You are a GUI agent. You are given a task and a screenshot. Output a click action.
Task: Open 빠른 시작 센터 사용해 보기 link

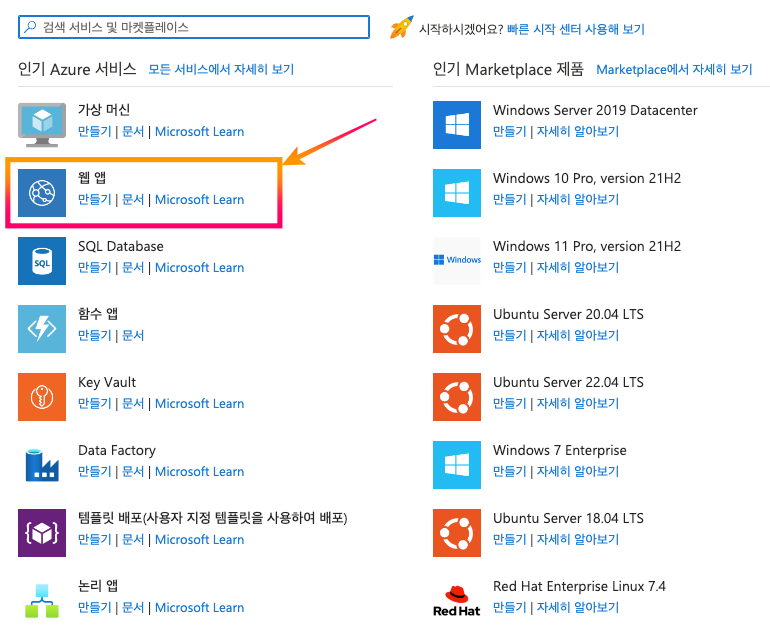click(576, 29)
